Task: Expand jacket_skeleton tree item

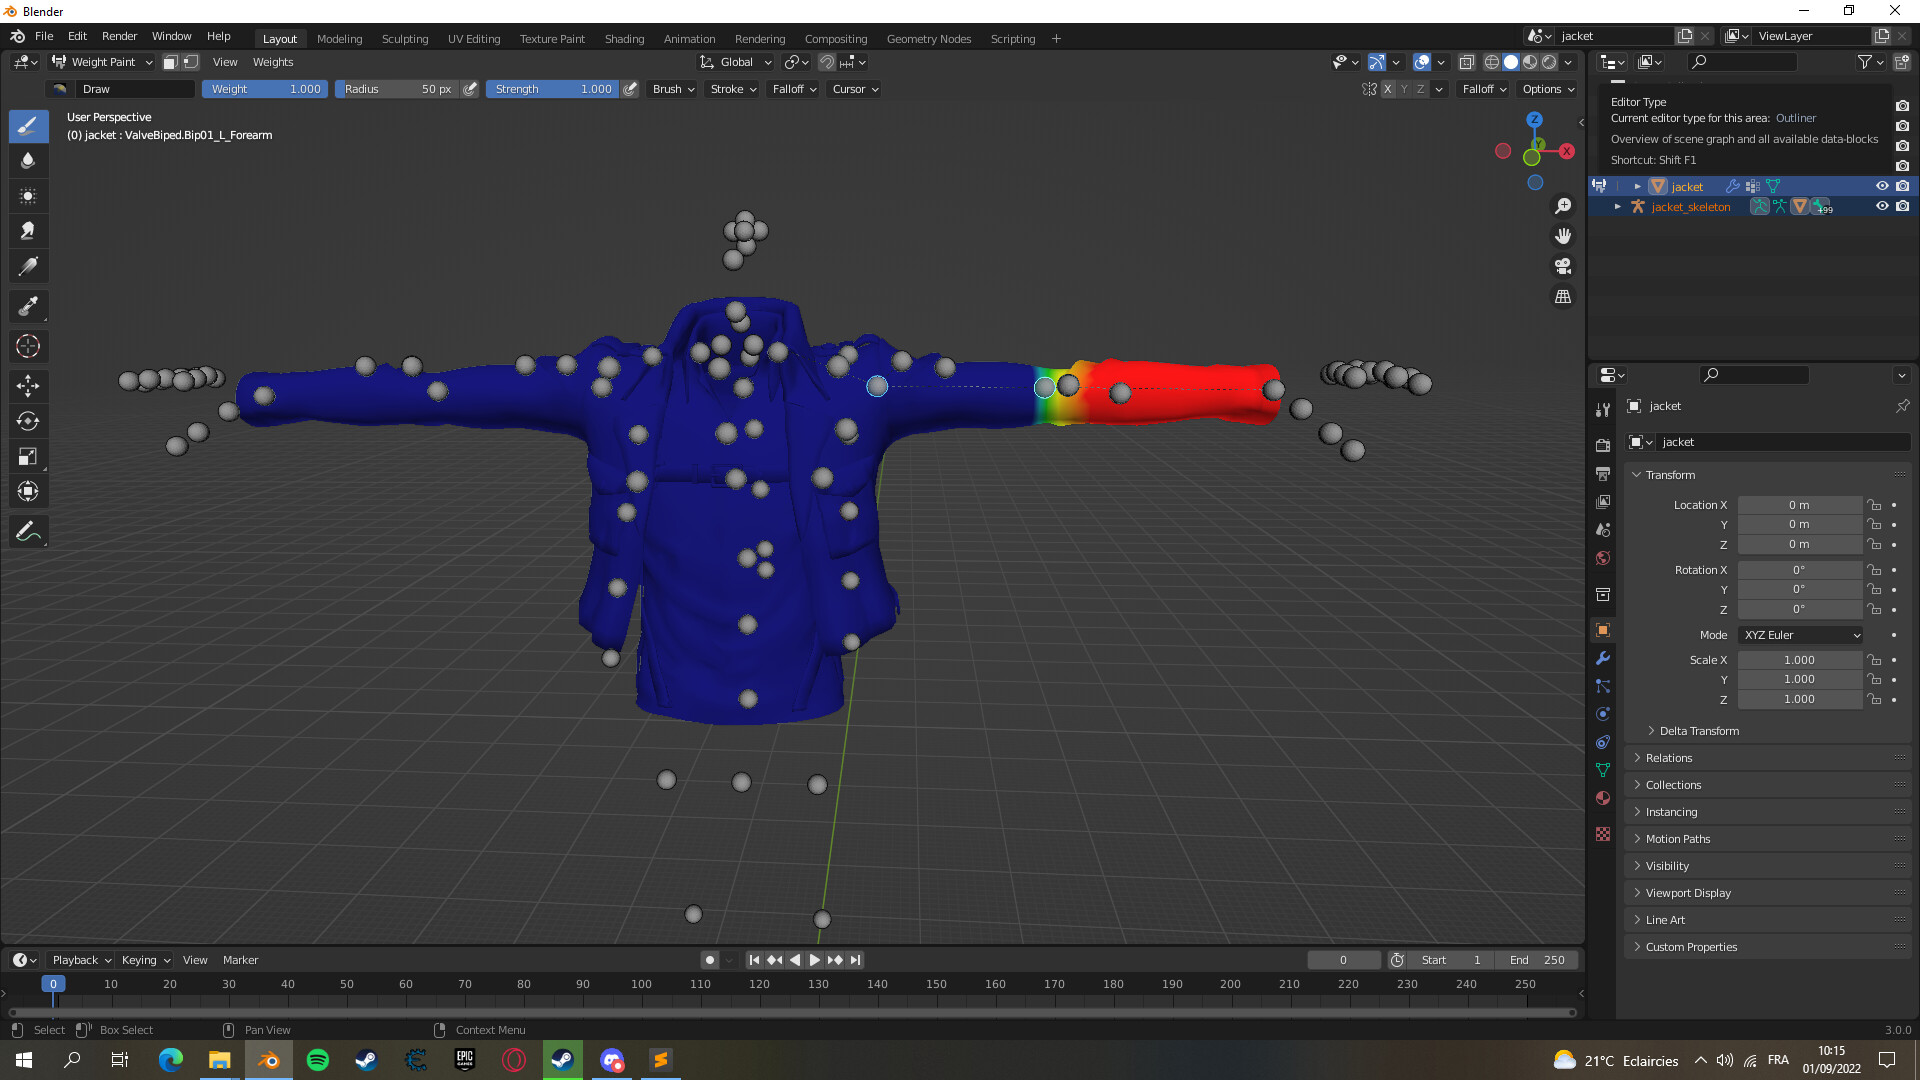Action: coord(1617,207)
